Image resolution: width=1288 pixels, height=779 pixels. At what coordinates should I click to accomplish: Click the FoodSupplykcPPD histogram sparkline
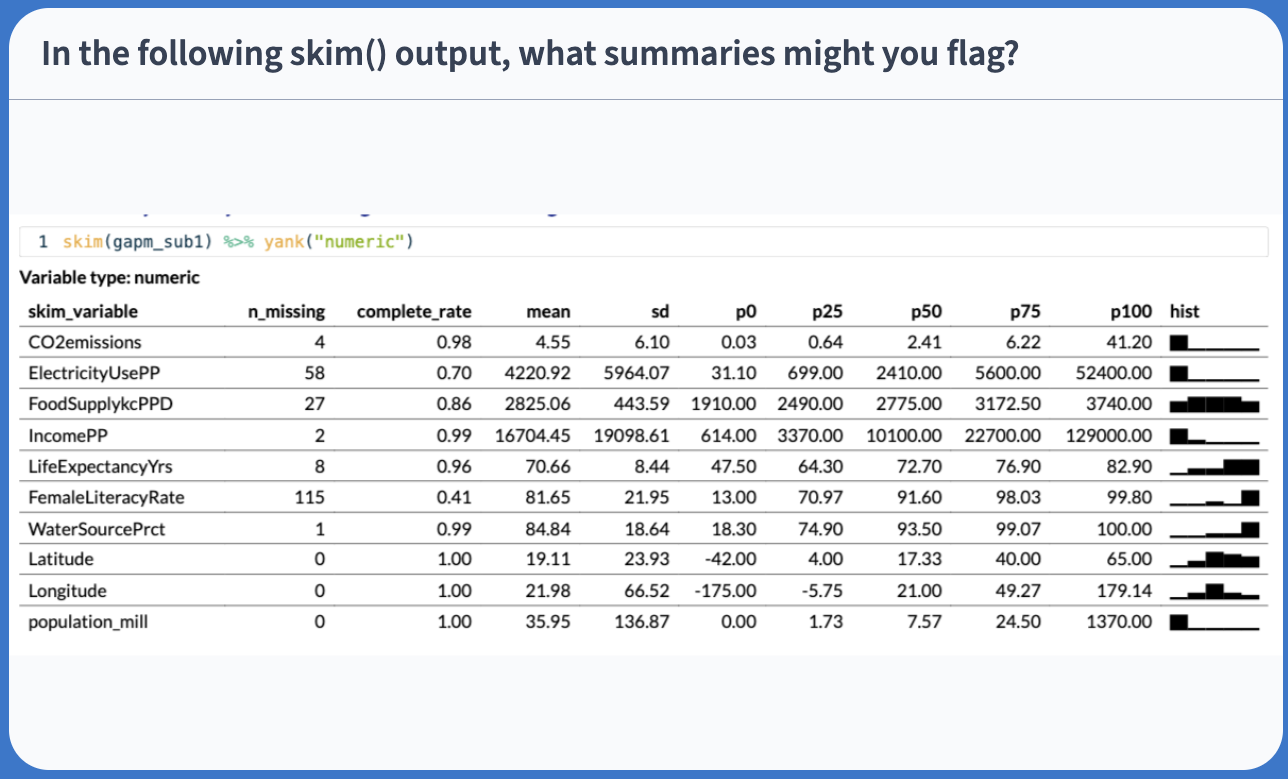click(1213, 405)
